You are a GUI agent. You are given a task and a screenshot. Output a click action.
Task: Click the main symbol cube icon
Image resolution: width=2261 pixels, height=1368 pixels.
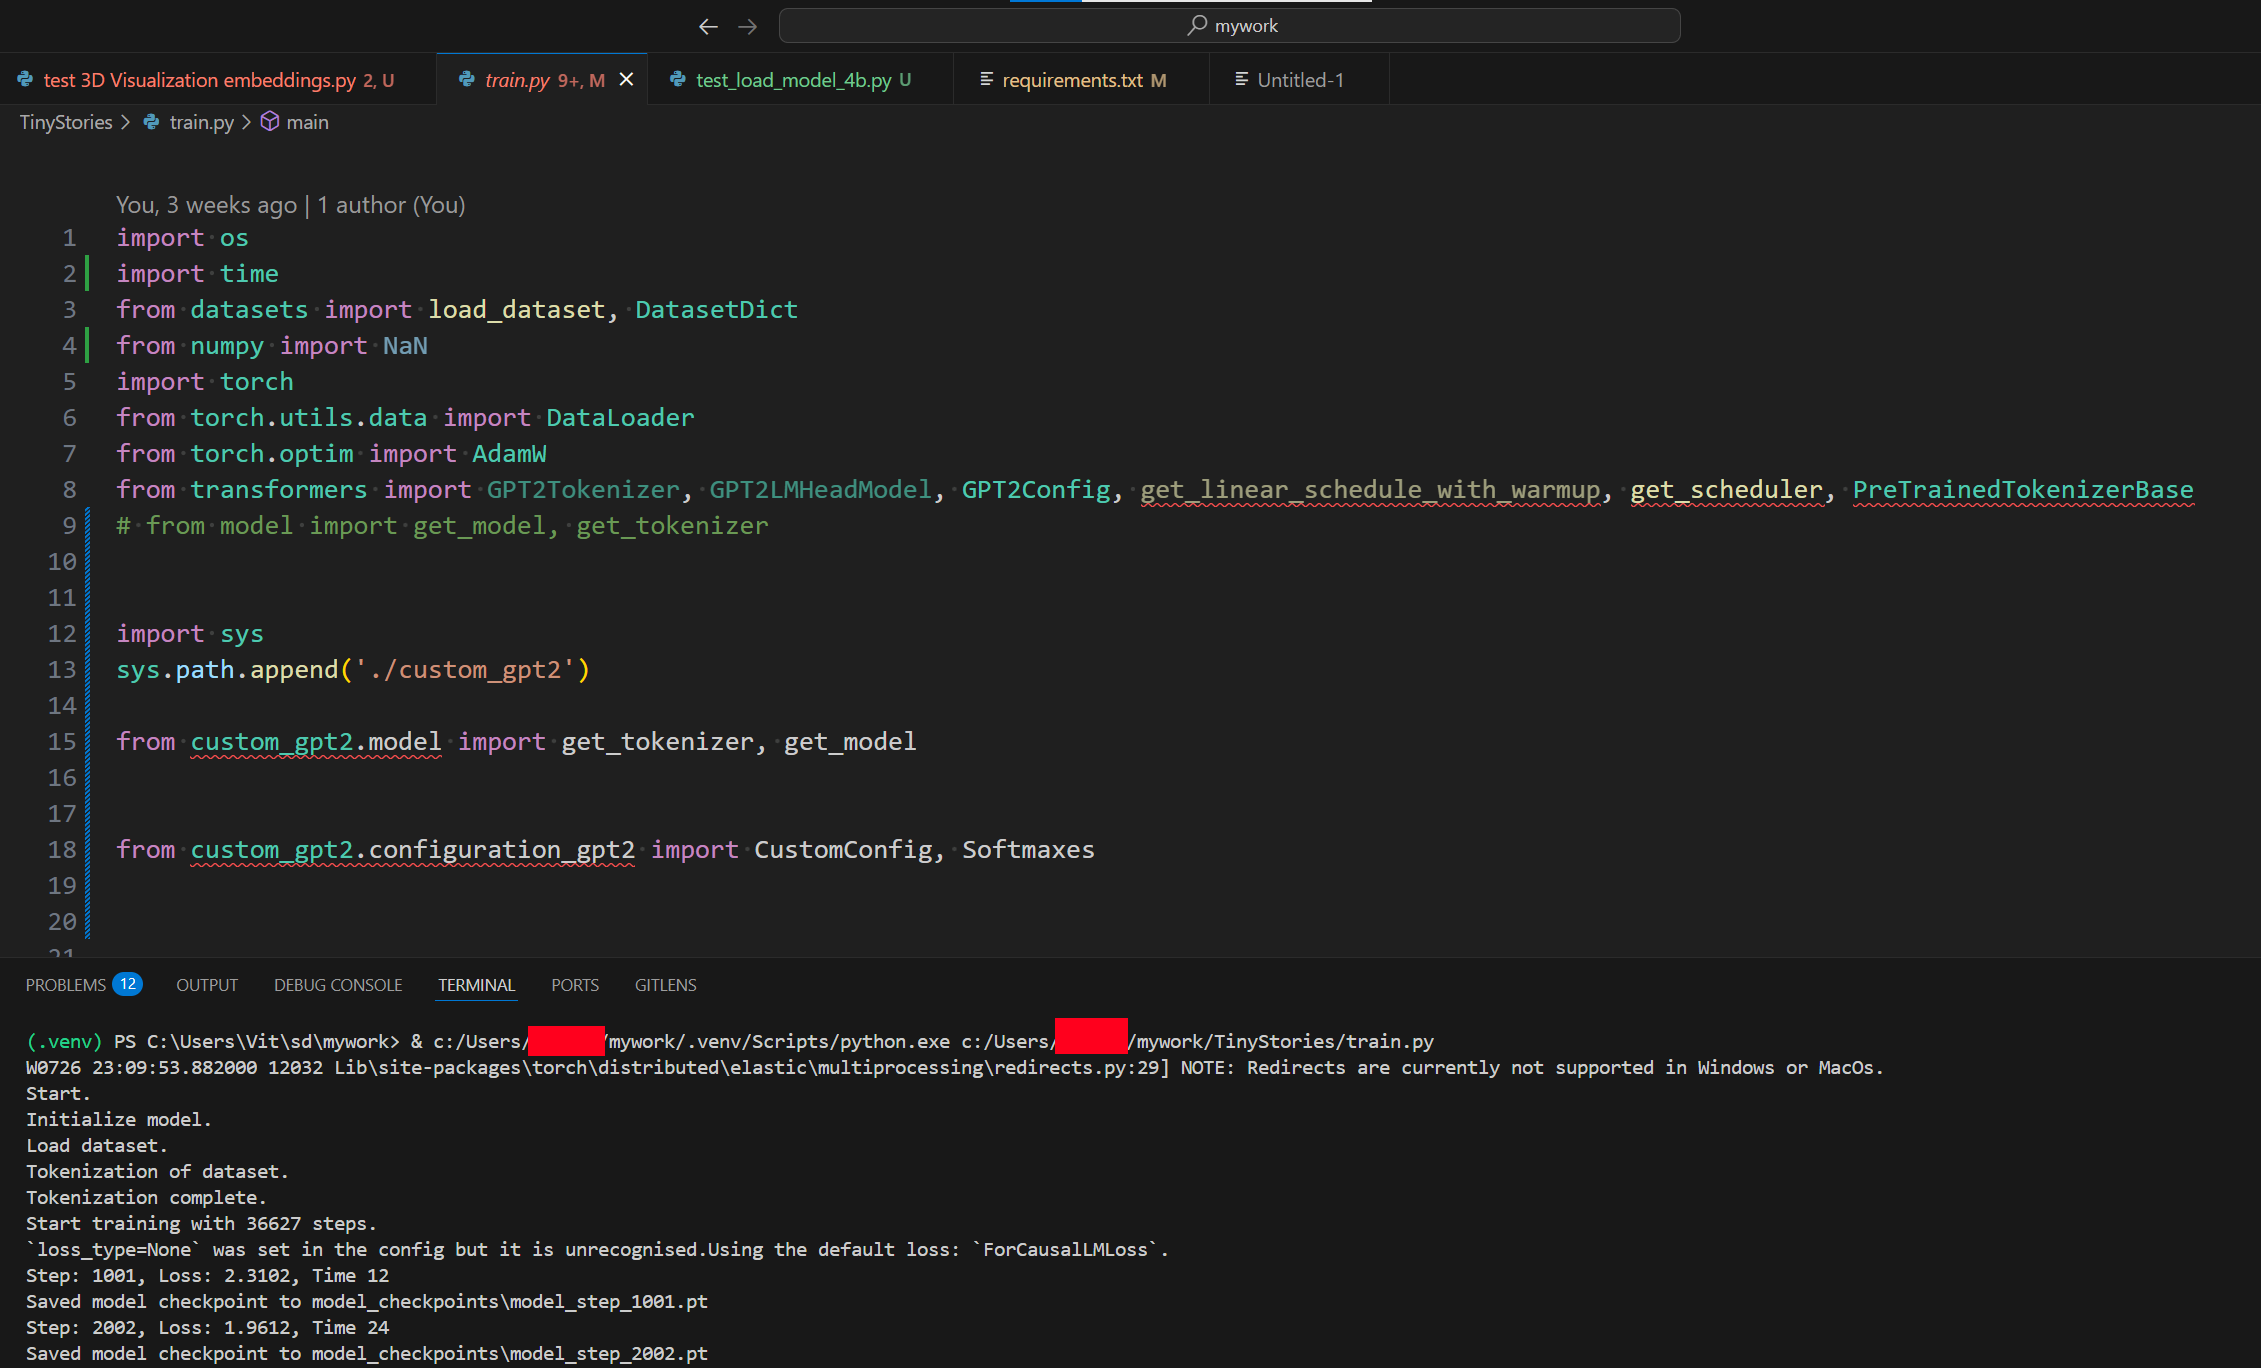(270, 122)
